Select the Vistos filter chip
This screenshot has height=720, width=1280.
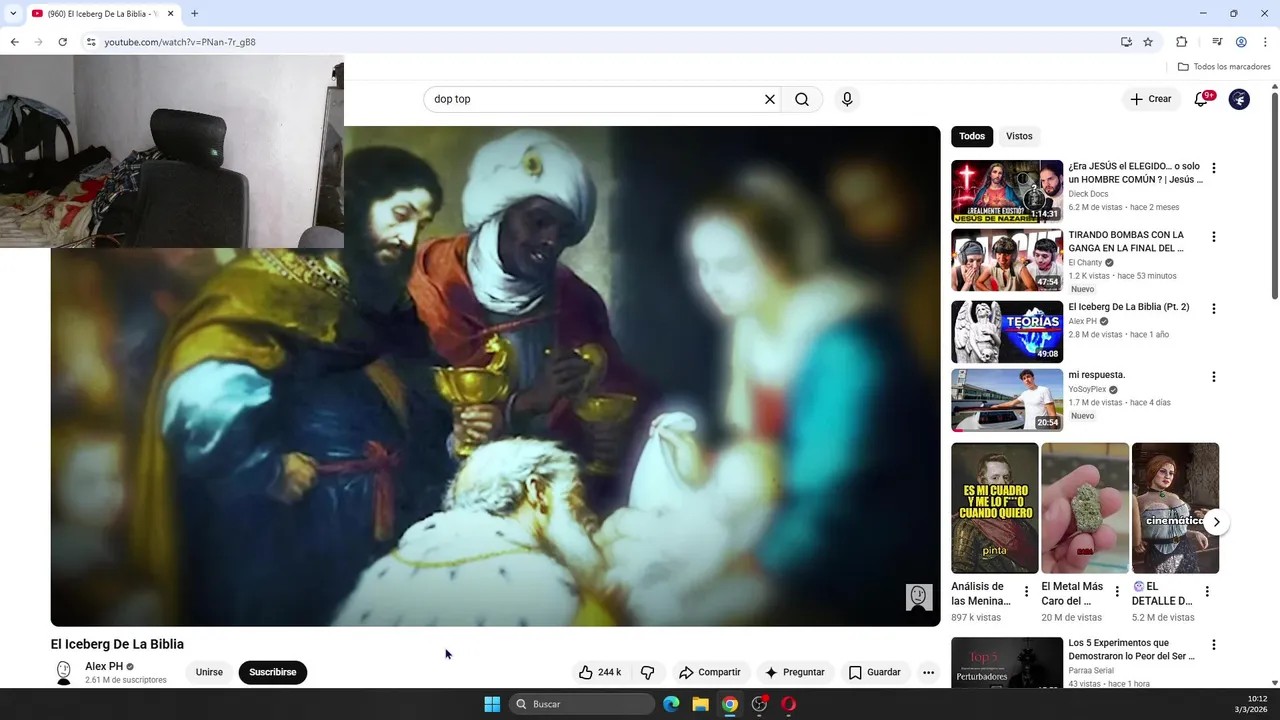[1019, 136]
